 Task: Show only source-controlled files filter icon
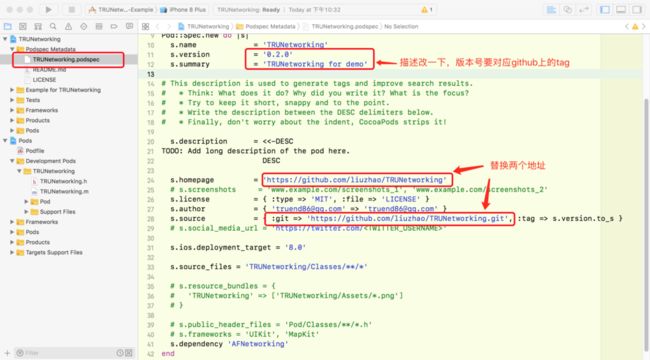pos(129,353)
